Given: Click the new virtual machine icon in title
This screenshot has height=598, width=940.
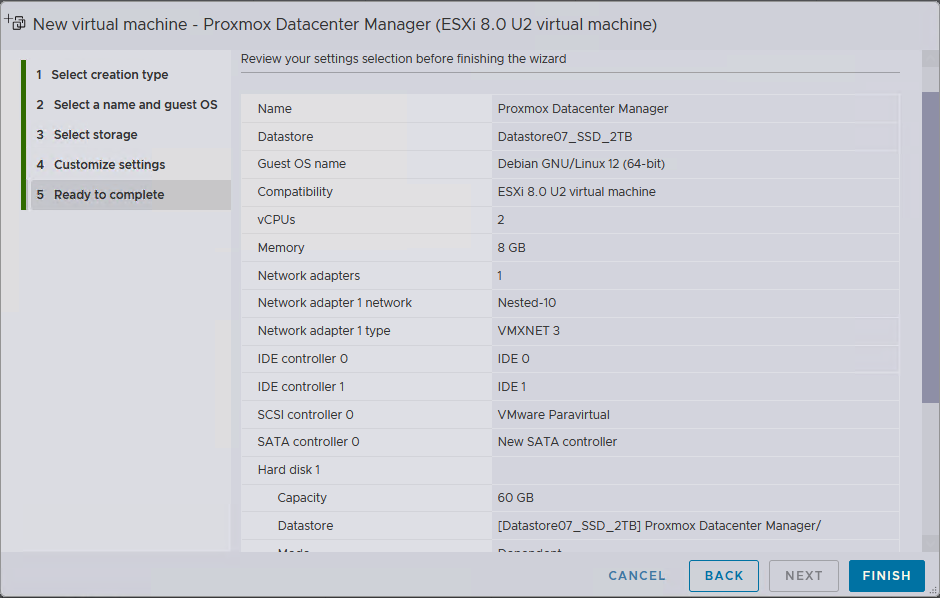Looking at the screenshot, I should (15, 22).
